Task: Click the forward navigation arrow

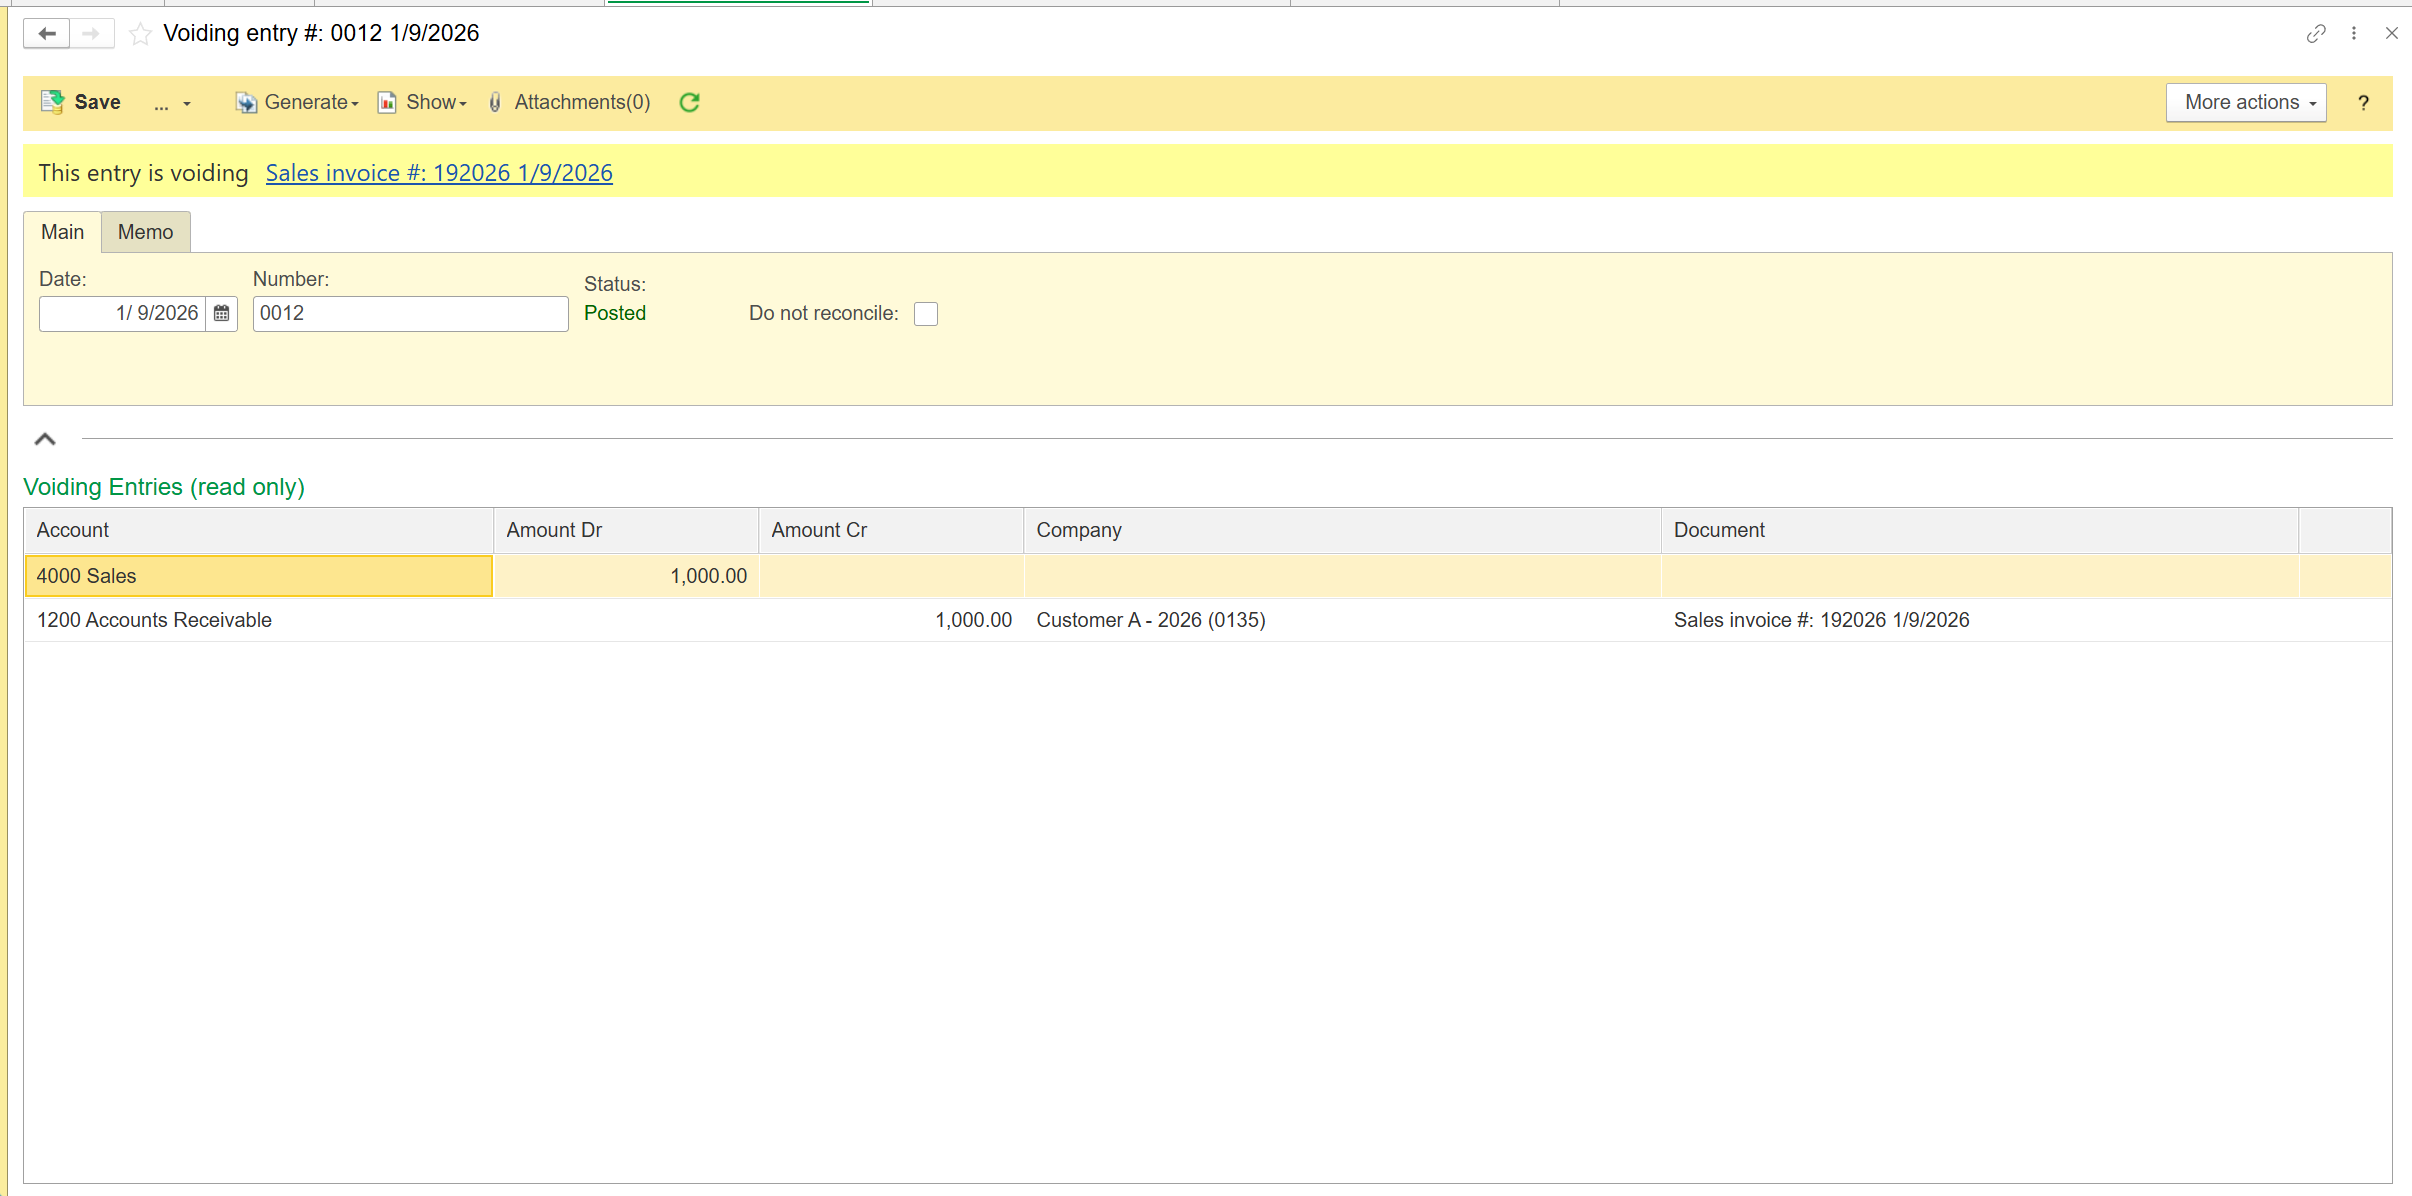Action: pyautogui.click(x=91, y=34)
